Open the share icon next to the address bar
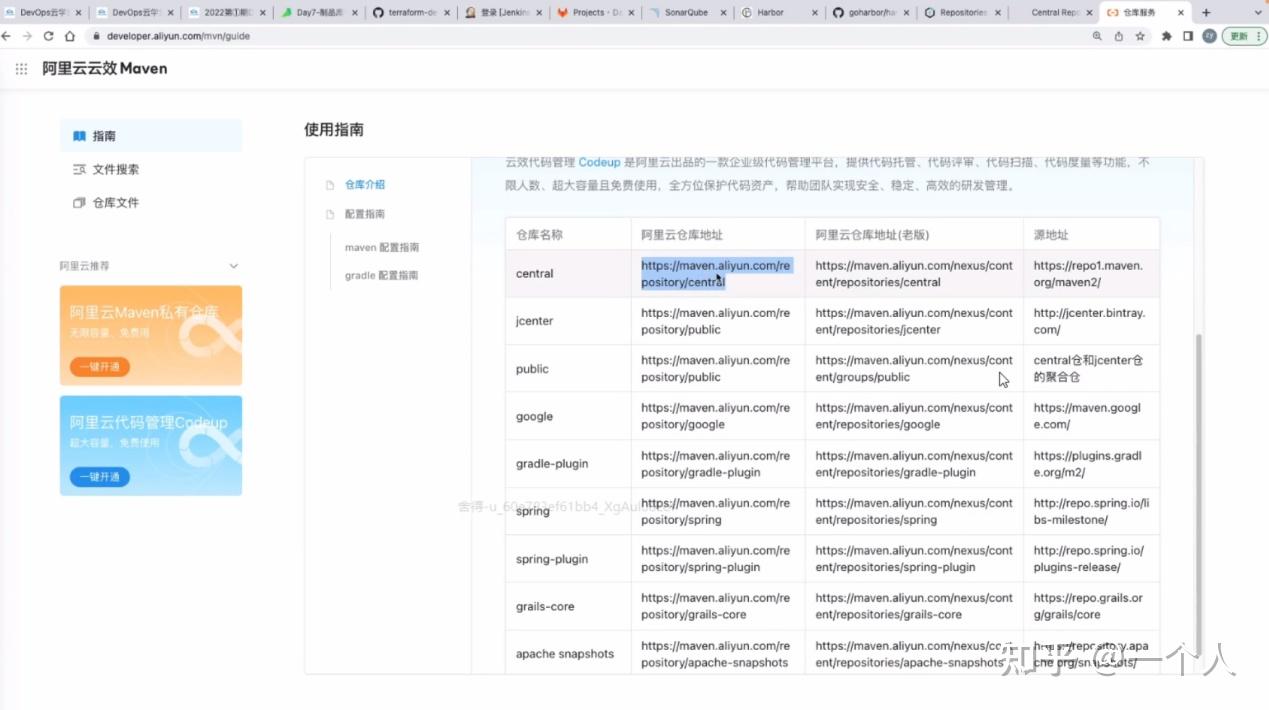The width and height of the screenshot is (1269, 710). (x=1119, y=36)
